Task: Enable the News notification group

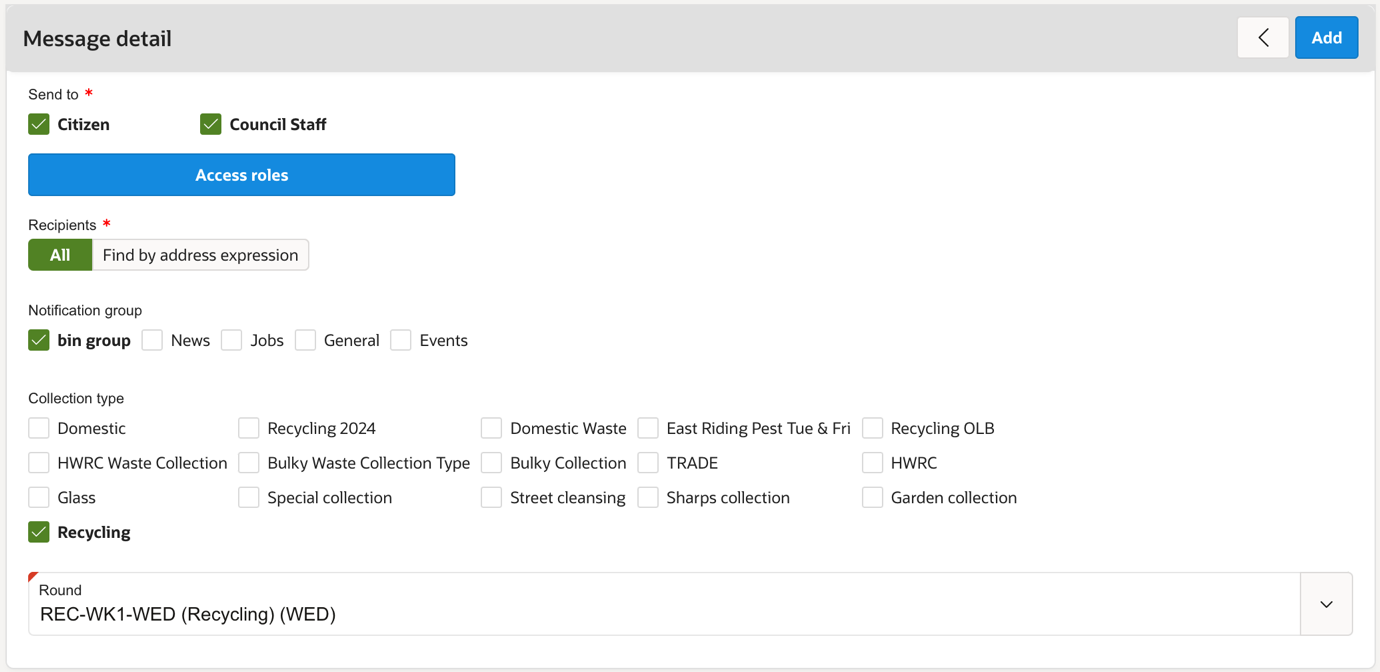Action: pos(152,340)
